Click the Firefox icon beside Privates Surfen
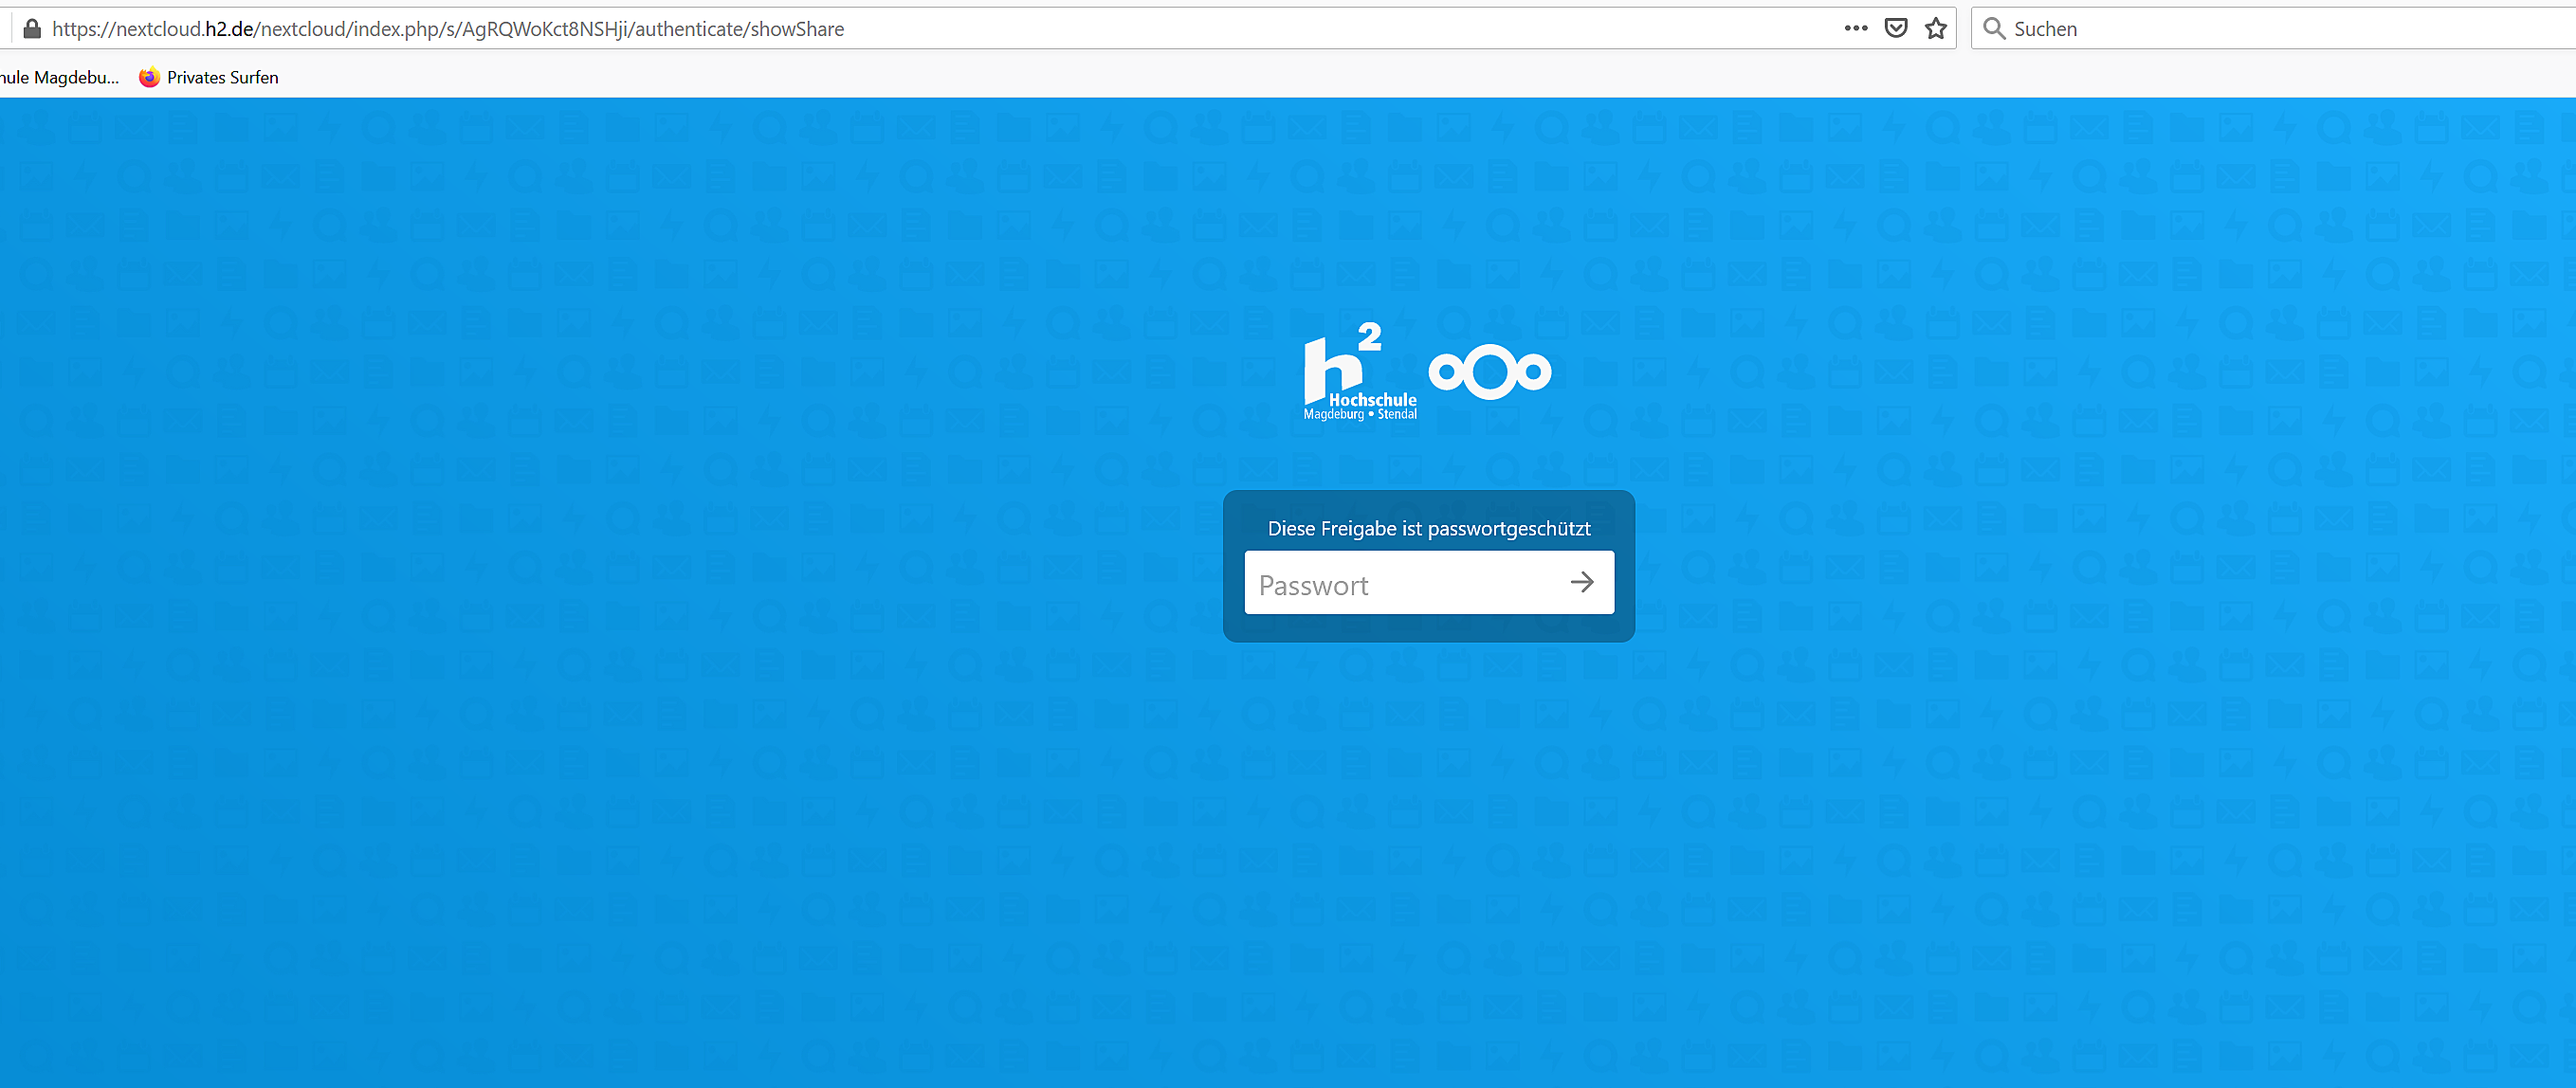 coord(149,77)
